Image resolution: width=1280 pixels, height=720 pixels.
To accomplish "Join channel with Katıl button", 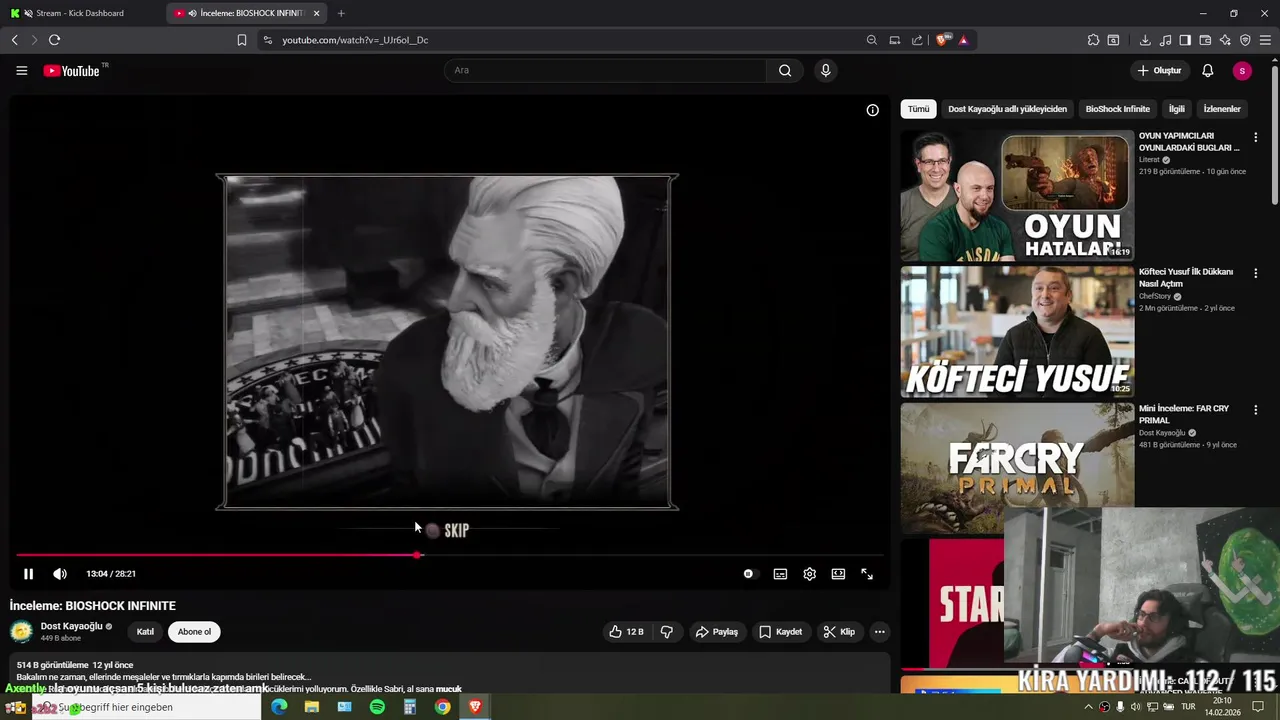I will tap(145, 632).
